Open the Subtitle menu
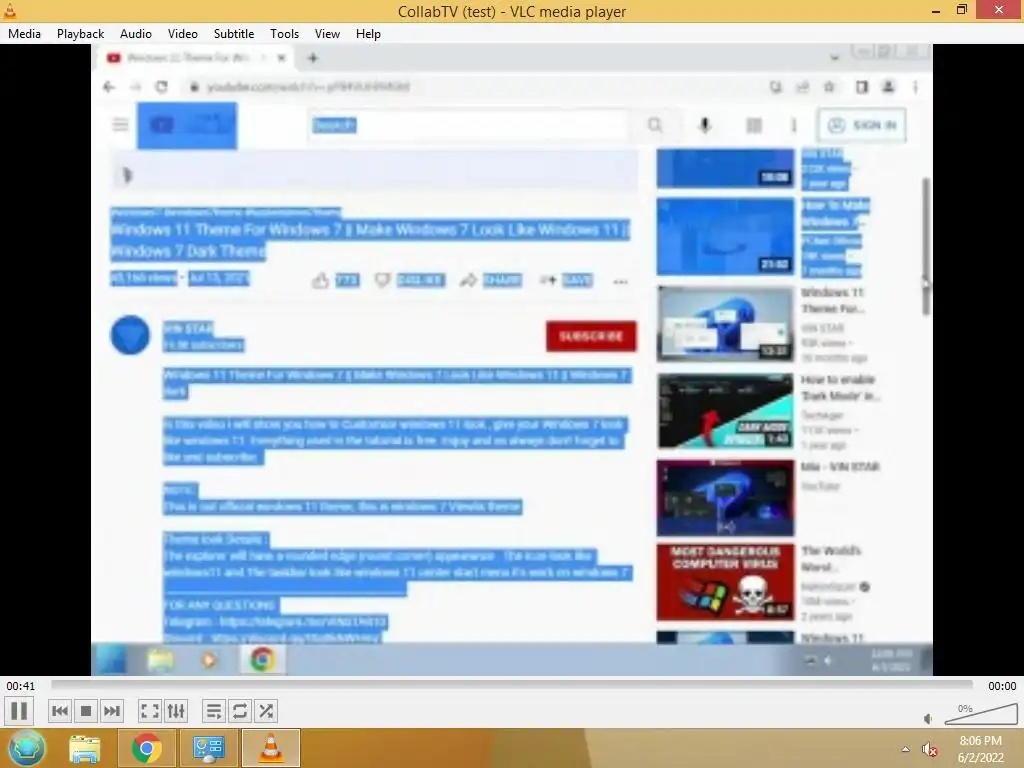 (234, 34)
